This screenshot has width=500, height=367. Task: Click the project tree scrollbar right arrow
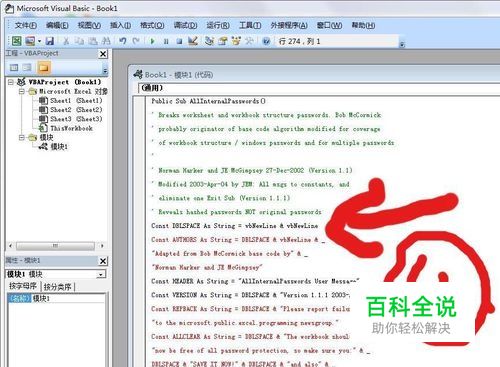[102, 246]
